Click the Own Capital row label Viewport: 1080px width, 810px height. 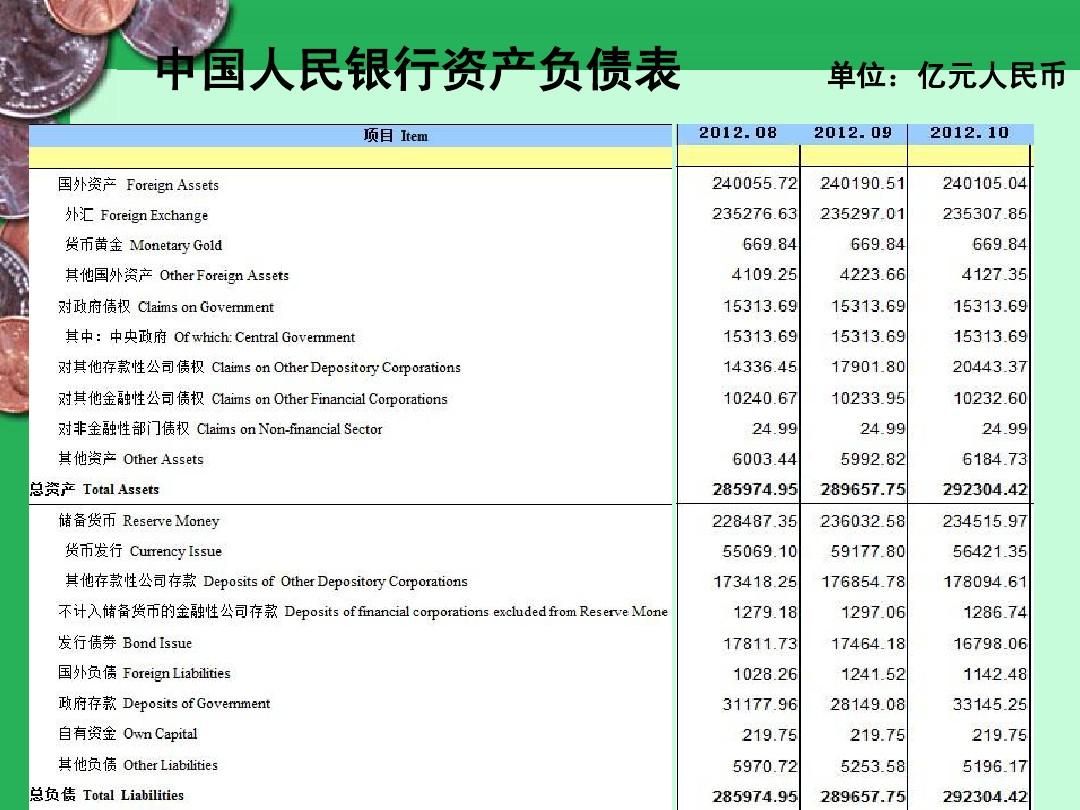128,734
